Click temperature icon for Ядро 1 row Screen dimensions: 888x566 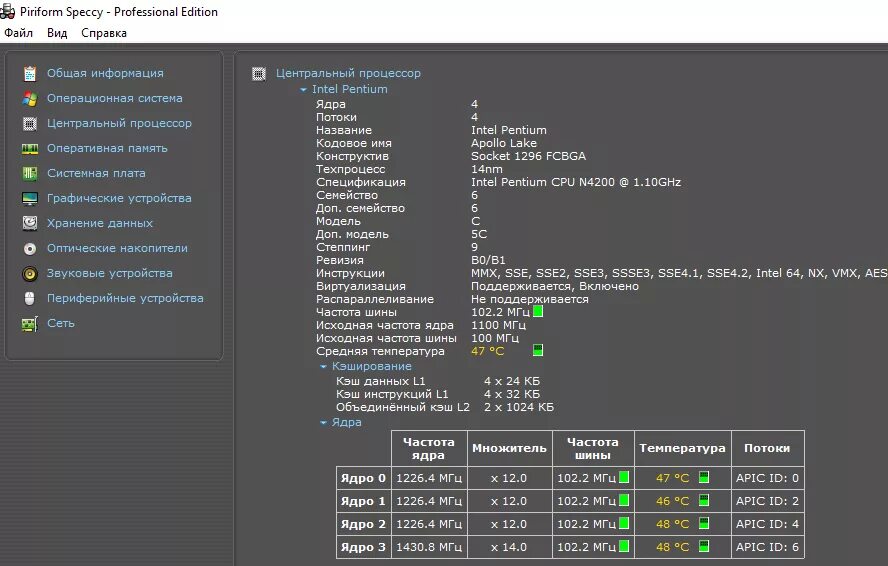[704, 500]
